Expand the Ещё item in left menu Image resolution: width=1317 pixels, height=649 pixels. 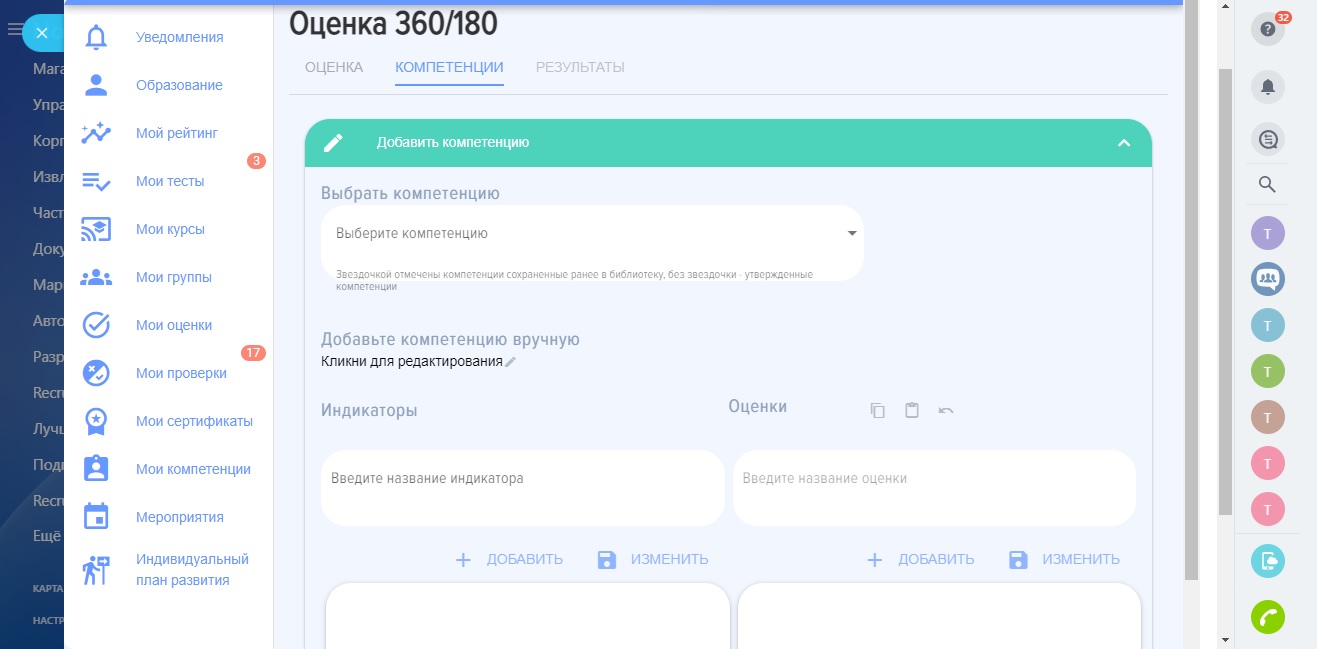click(x=47, y=536)
